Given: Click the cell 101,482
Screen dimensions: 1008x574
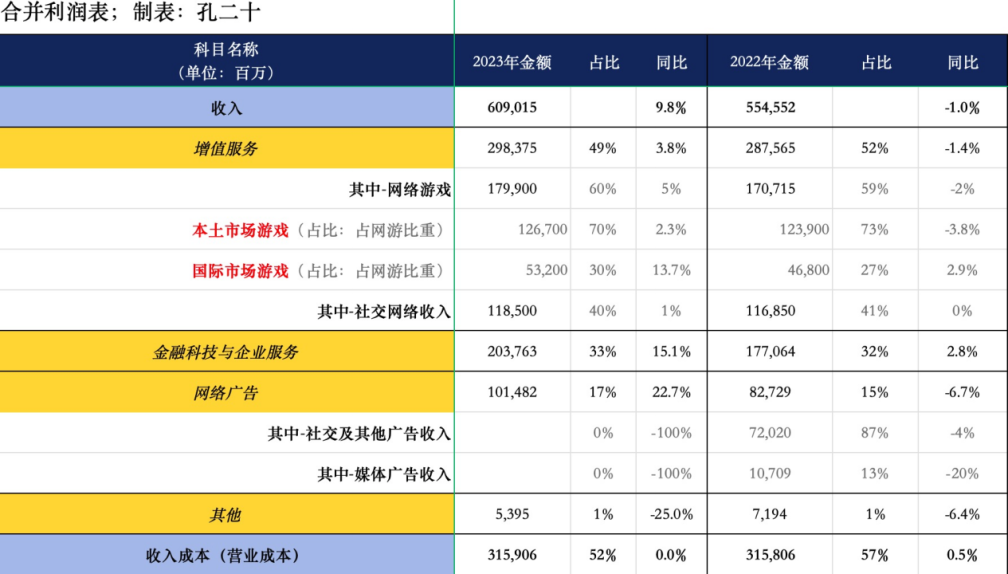Looking at the screenshot, I should pyautogui.click(x=512, y=392).
